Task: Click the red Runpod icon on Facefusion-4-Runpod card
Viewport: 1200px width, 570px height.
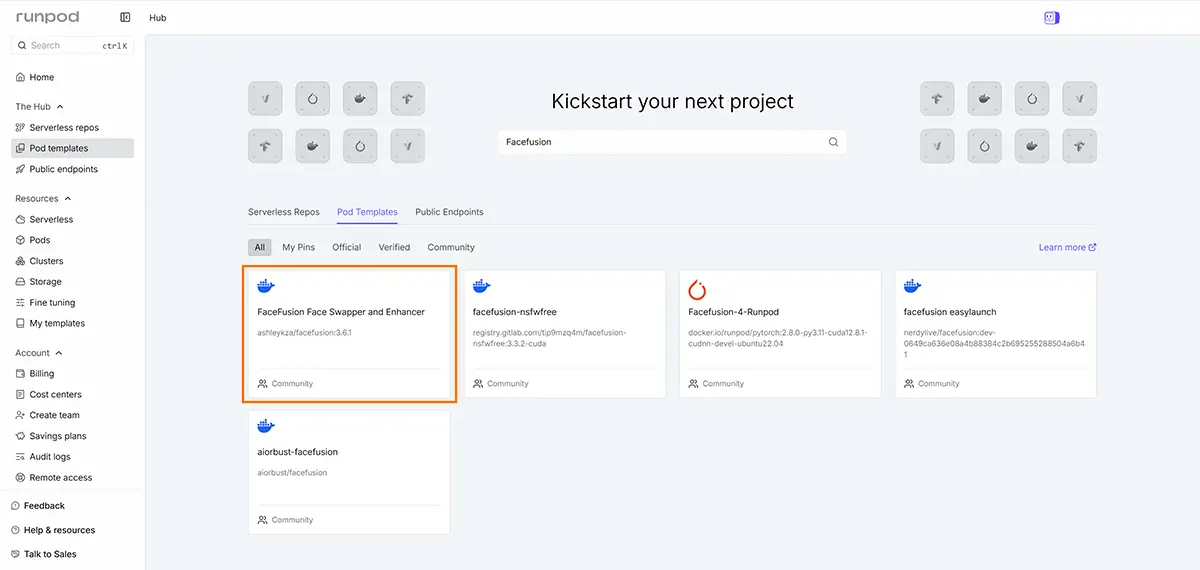Action: [698, 290]
